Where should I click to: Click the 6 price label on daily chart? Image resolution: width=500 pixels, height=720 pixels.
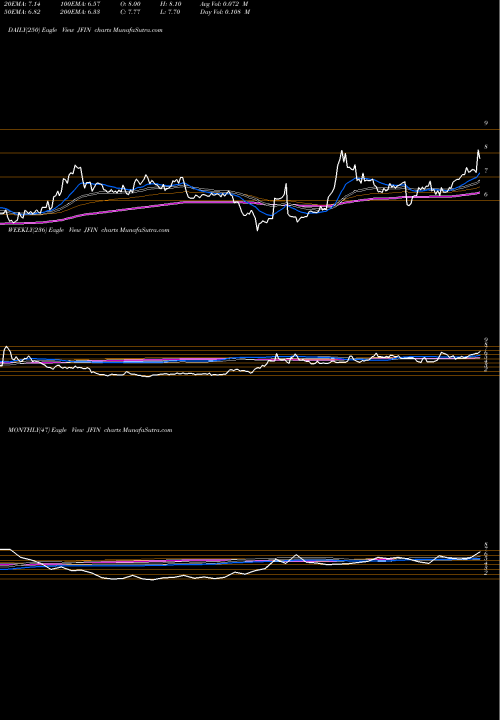click(485, 195)
